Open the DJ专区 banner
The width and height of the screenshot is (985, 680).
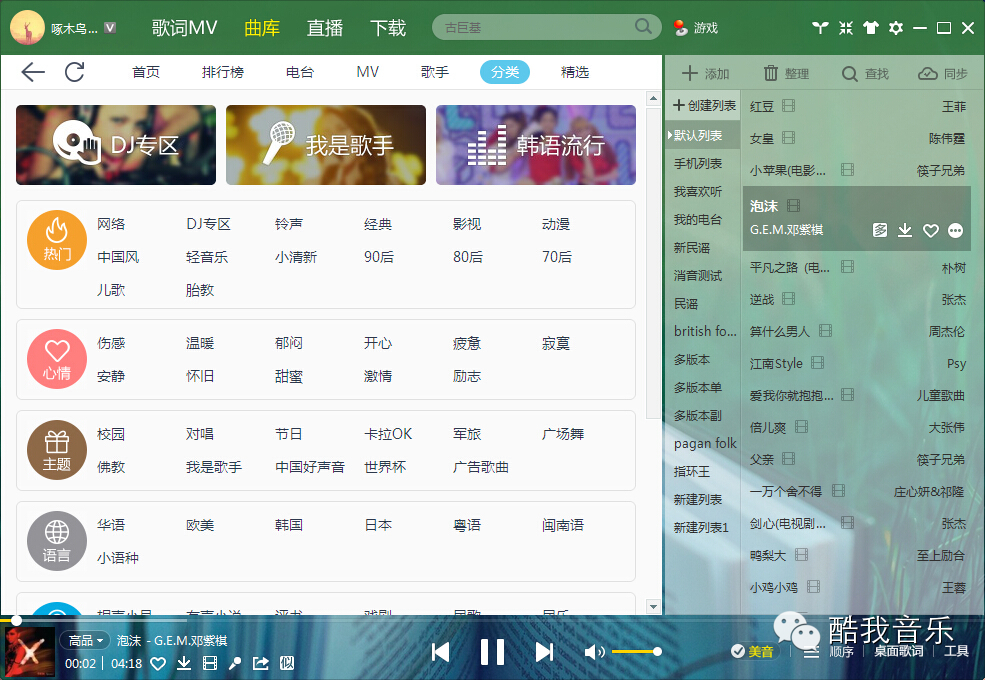tap(116, 145)
